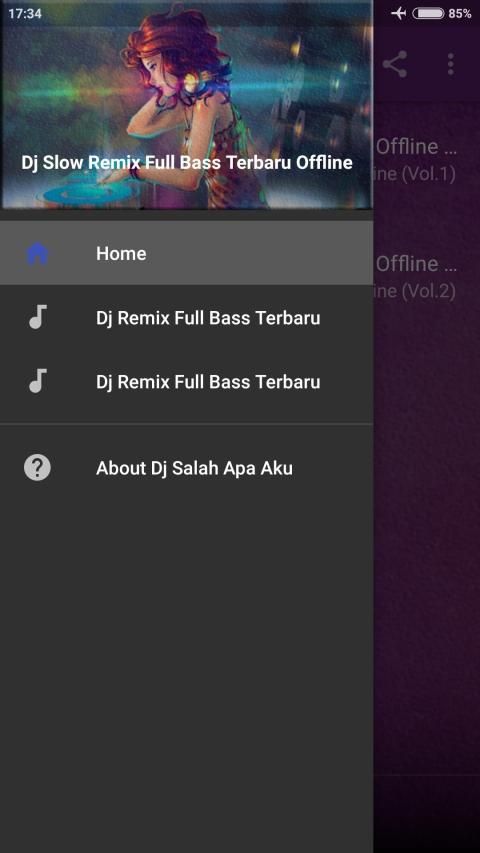The image size is (480, 853).
Task: Tap the second music note icon
Action: coord(38,381)
